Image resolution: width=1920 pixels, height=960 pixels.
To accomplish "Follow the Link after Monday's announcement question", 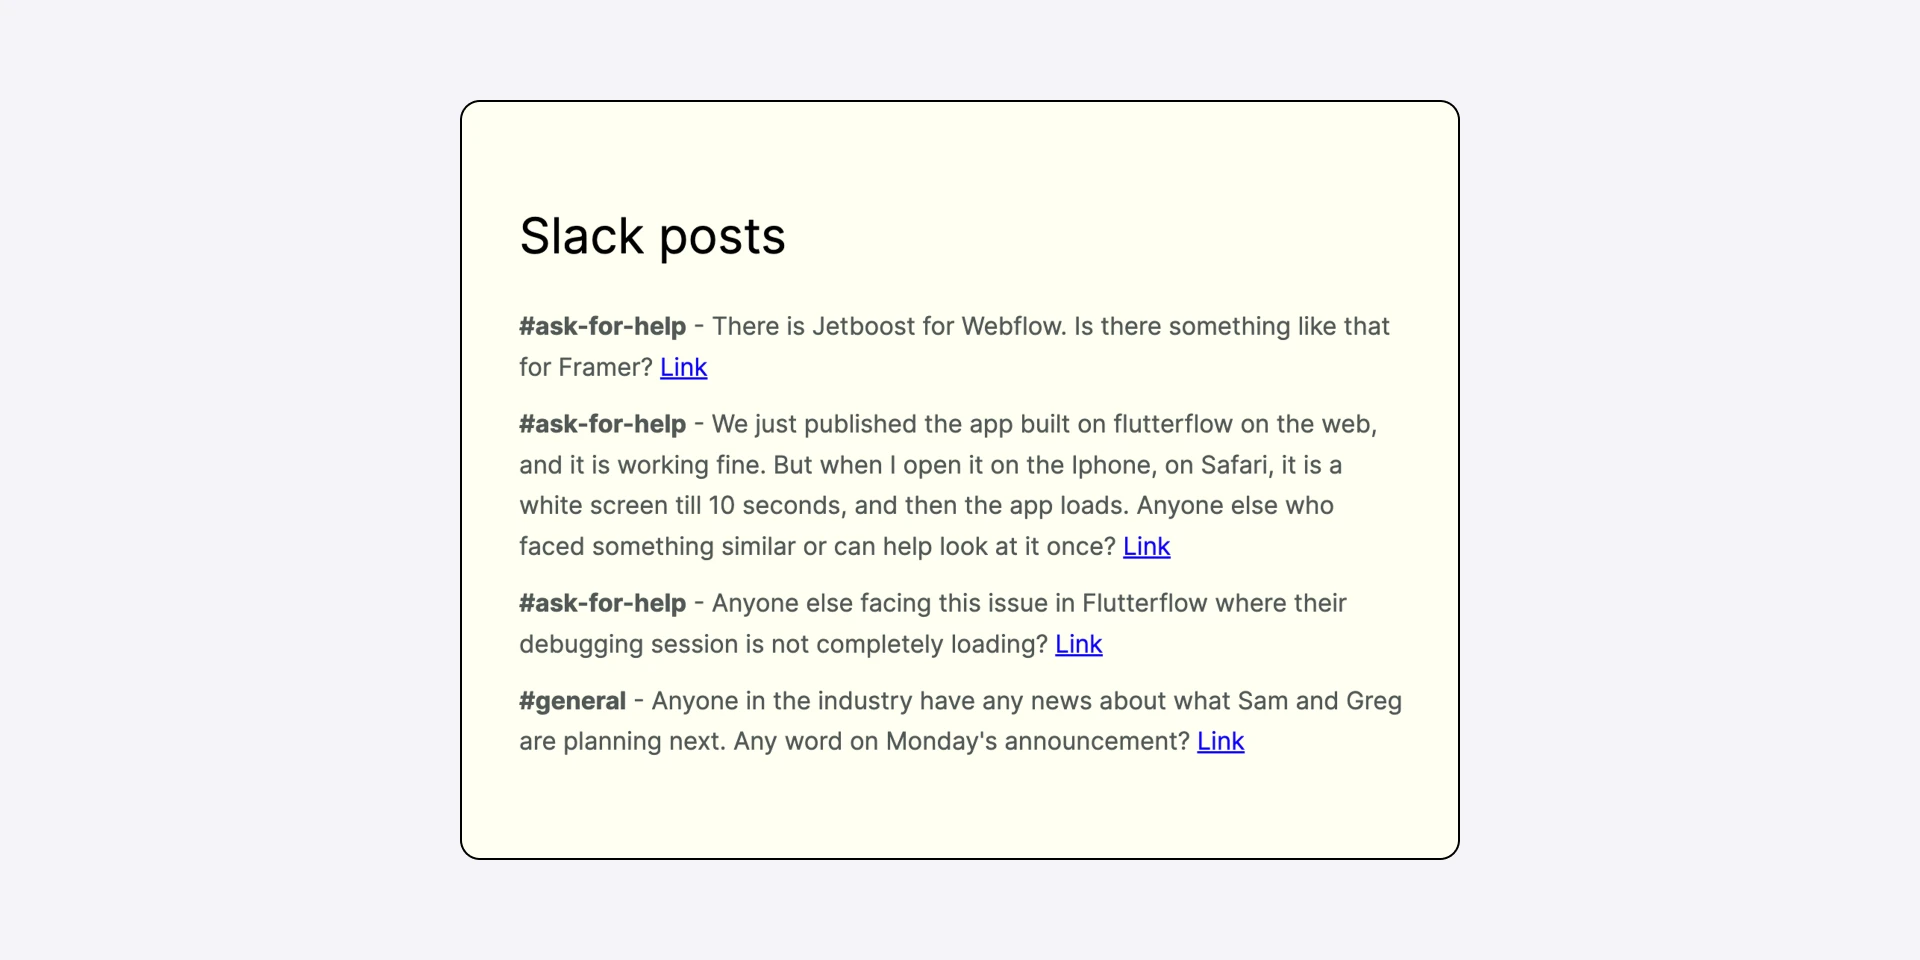I will [1220, 742].
